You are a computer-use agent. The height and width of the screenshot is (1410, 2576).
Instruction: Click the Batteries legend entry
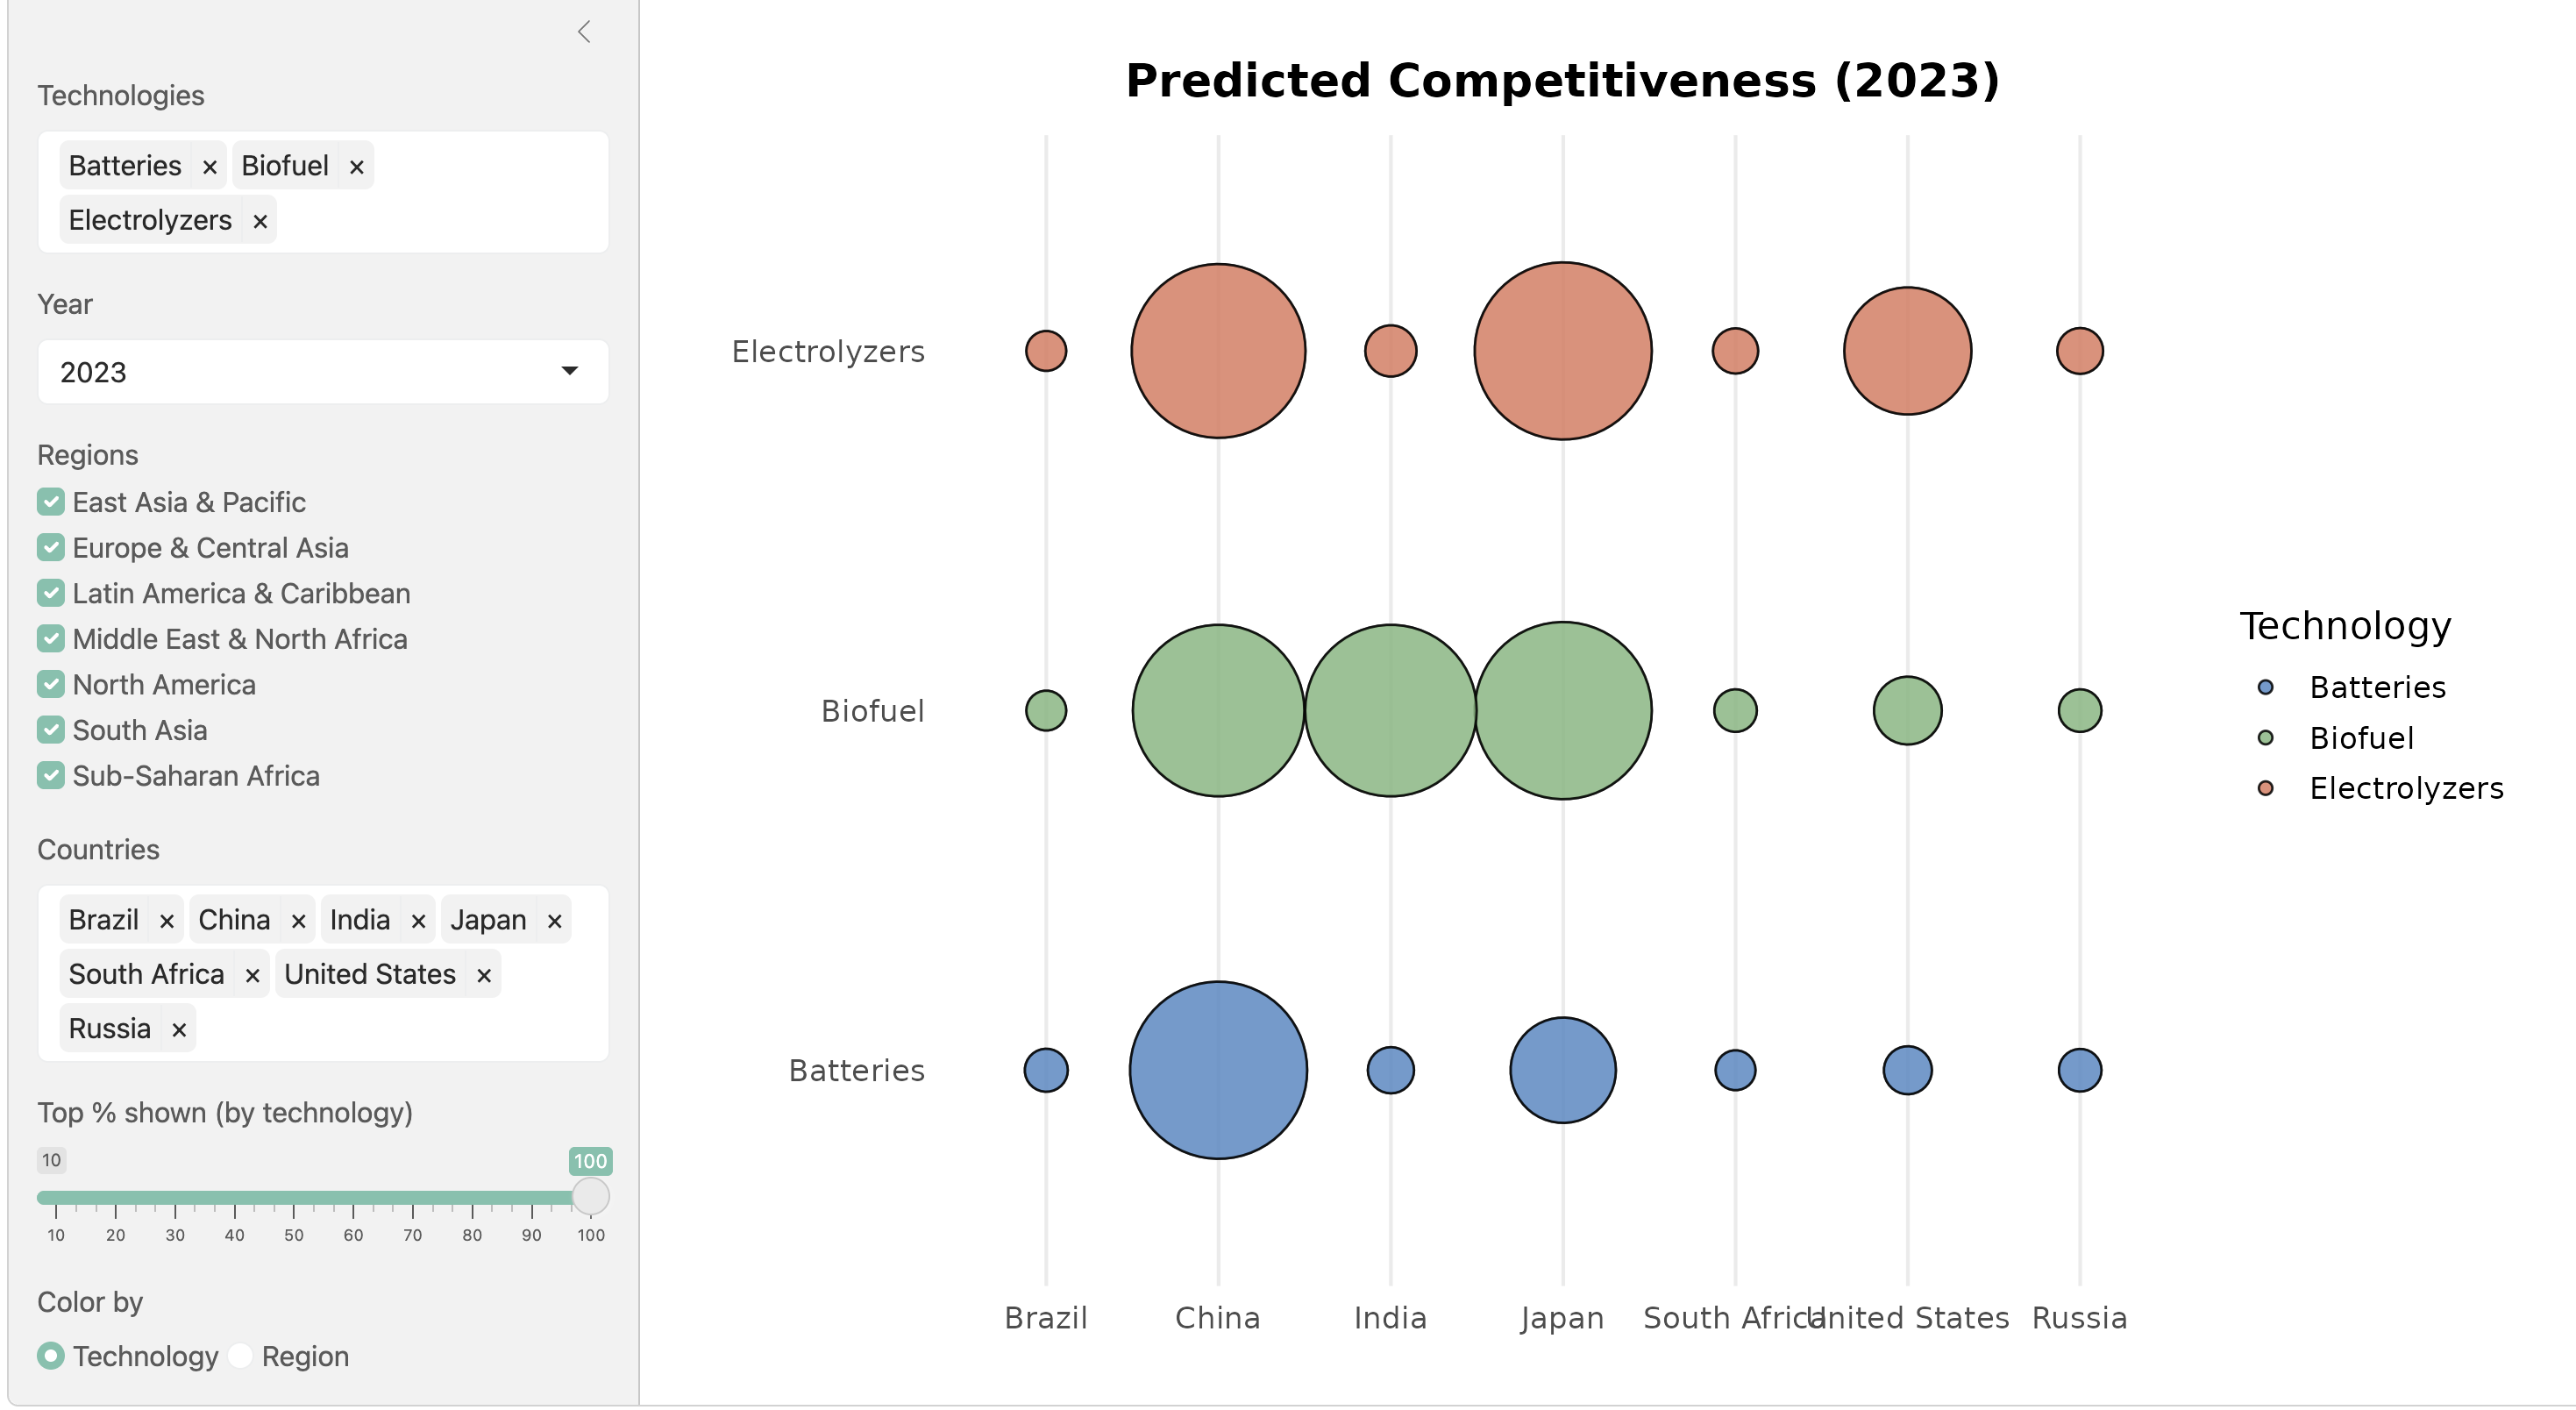2376,688
